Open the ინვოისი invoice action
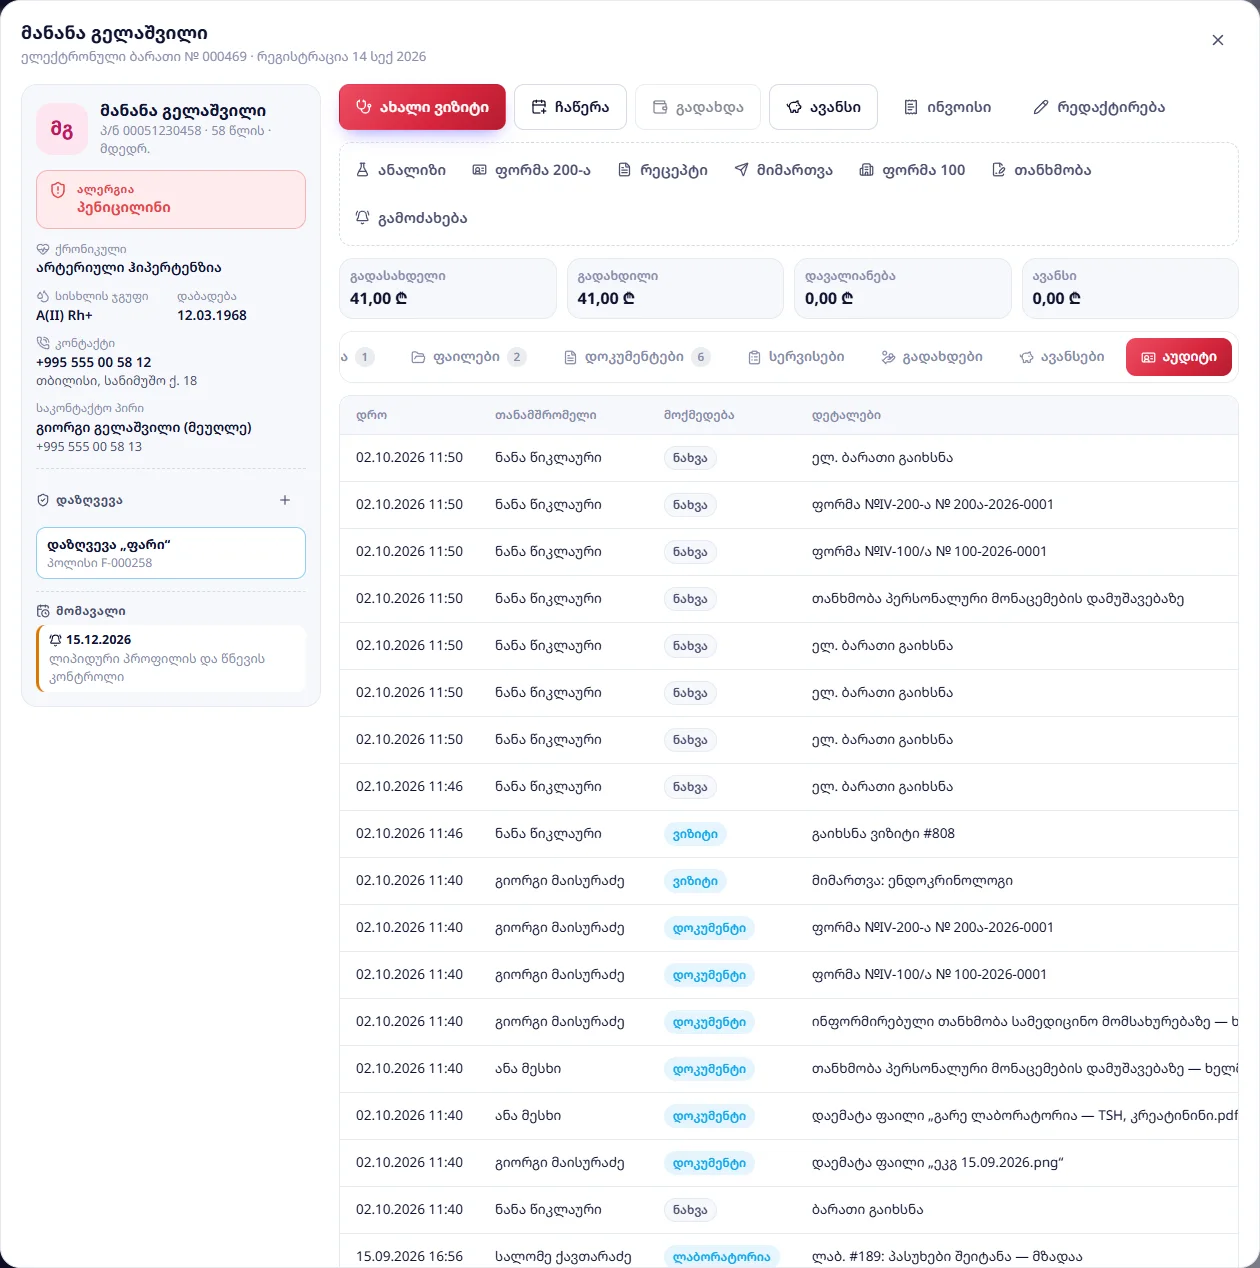Viewport: 1260px width, 1268px height. coord(947,107)
